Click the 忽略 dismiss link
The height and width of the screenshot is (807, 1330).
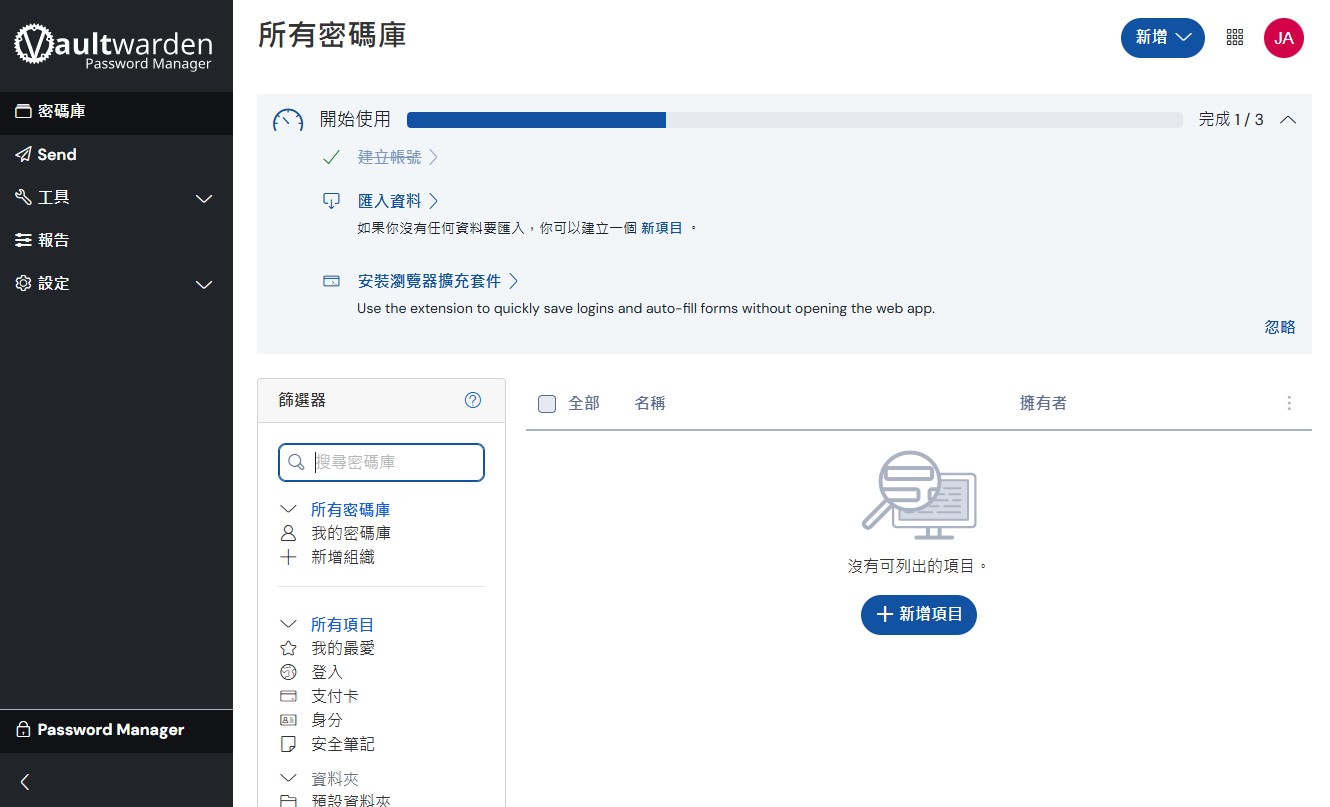(x=1279, y=327)
